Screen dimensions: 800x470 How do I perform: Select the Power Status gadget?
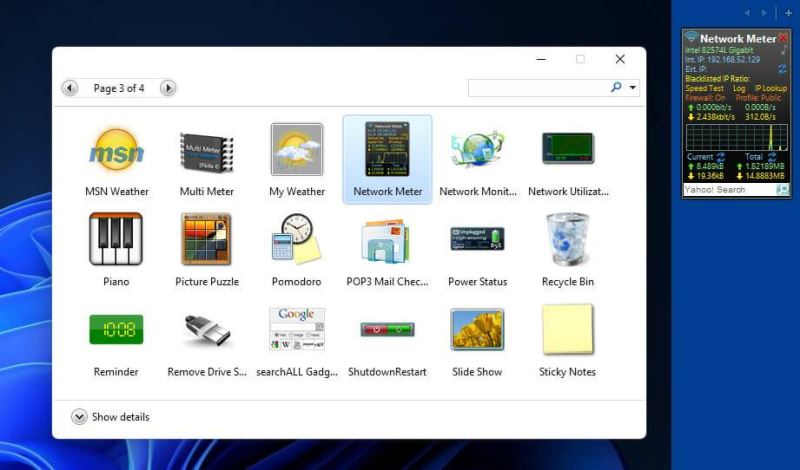477,241
